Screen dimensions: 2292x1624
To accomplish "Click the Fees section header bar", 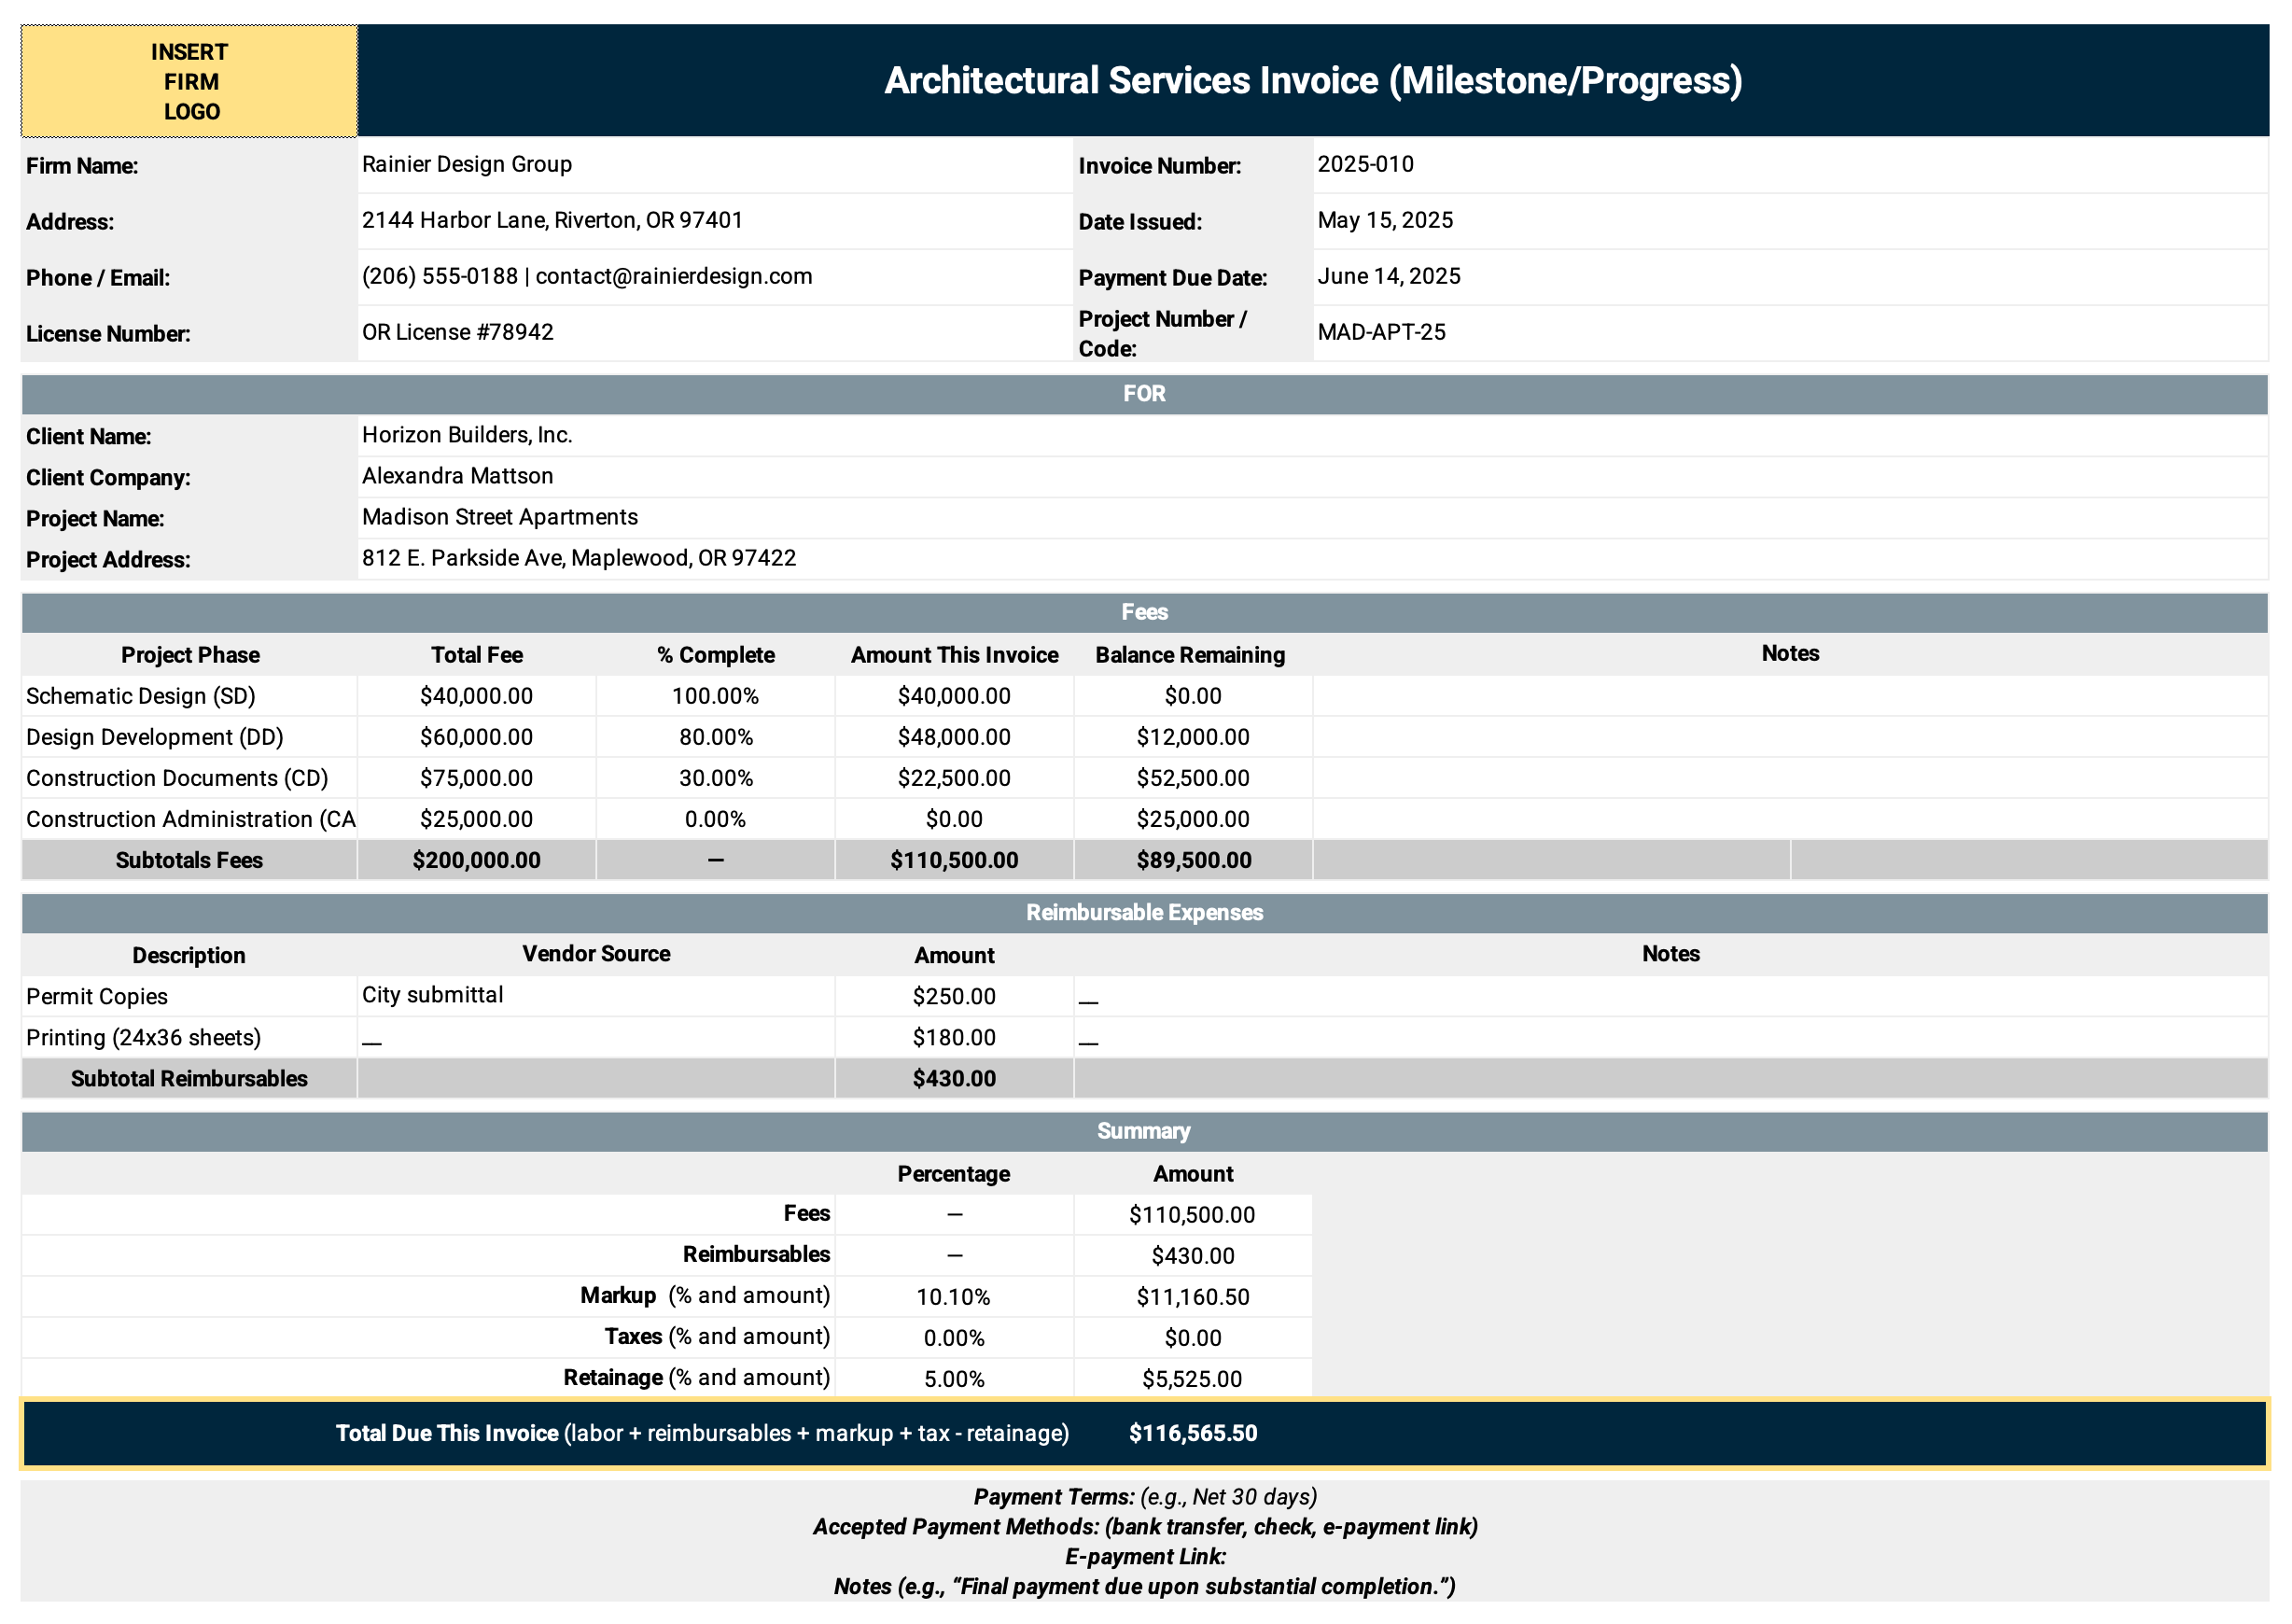I will click(x=1146, y=612).
